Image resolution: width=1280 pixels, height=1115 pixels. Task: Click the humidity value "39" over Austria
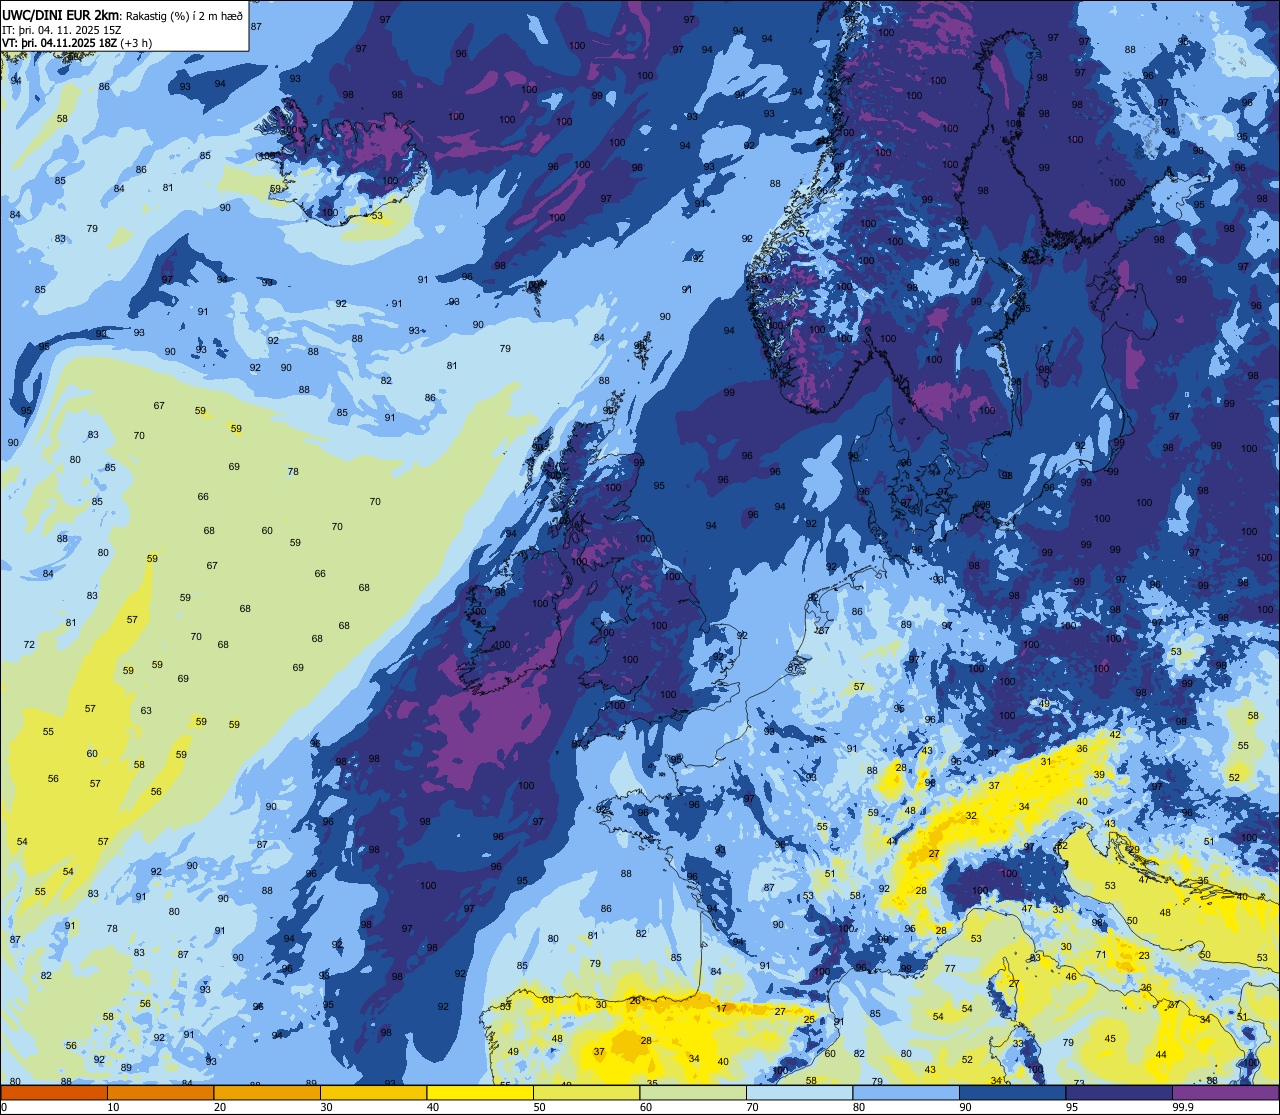pos(1099,775)
